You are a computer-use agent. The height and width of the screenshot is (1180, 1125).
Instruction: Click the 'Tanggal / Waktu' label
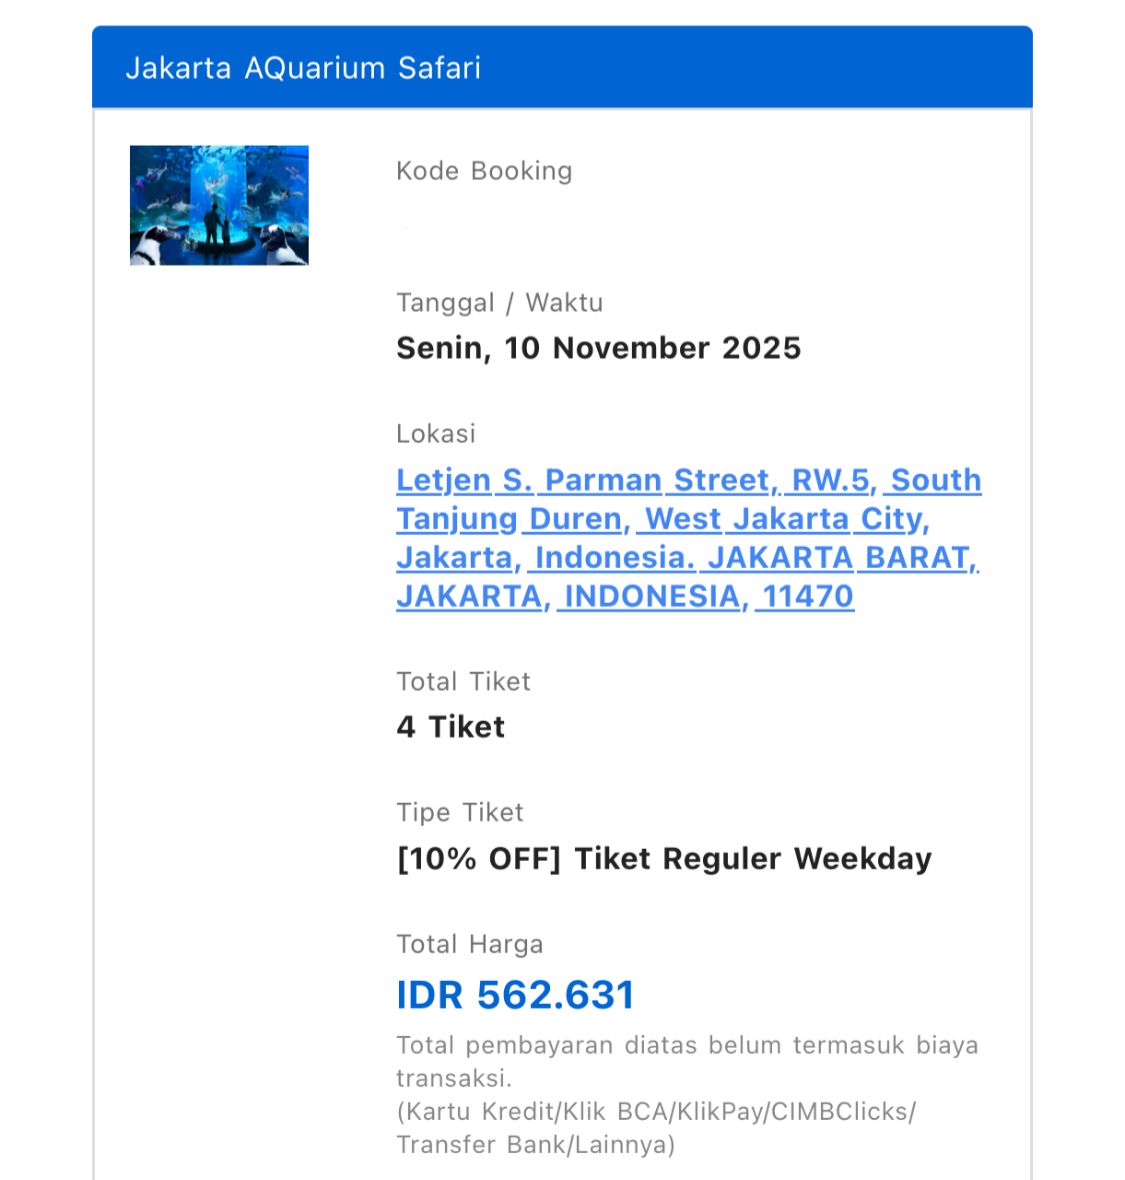click(500, 303)
